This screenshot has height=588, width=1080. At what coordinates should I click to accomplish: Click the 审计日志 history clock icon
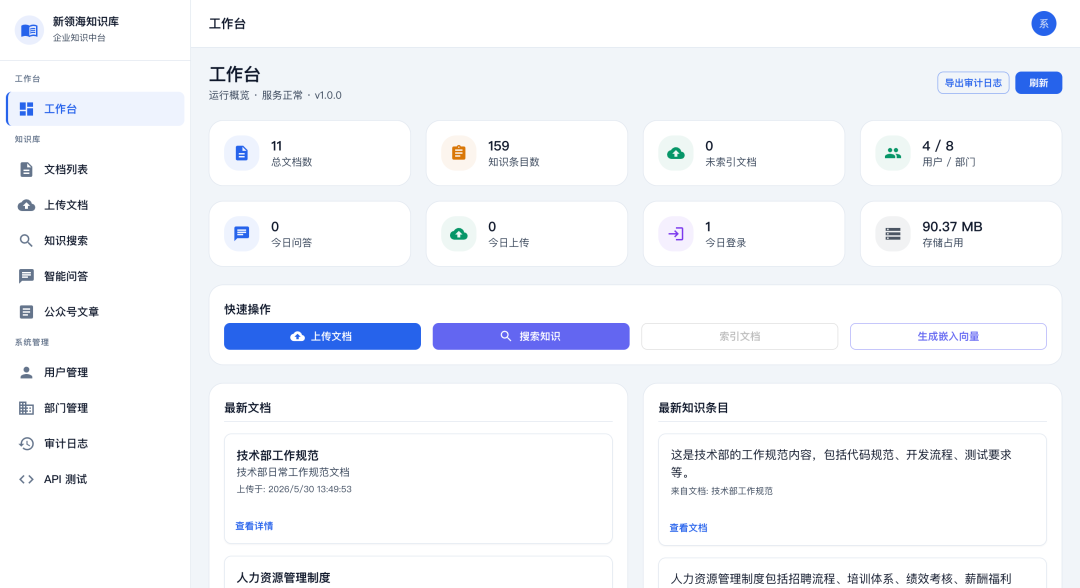(x=26, y=443)
